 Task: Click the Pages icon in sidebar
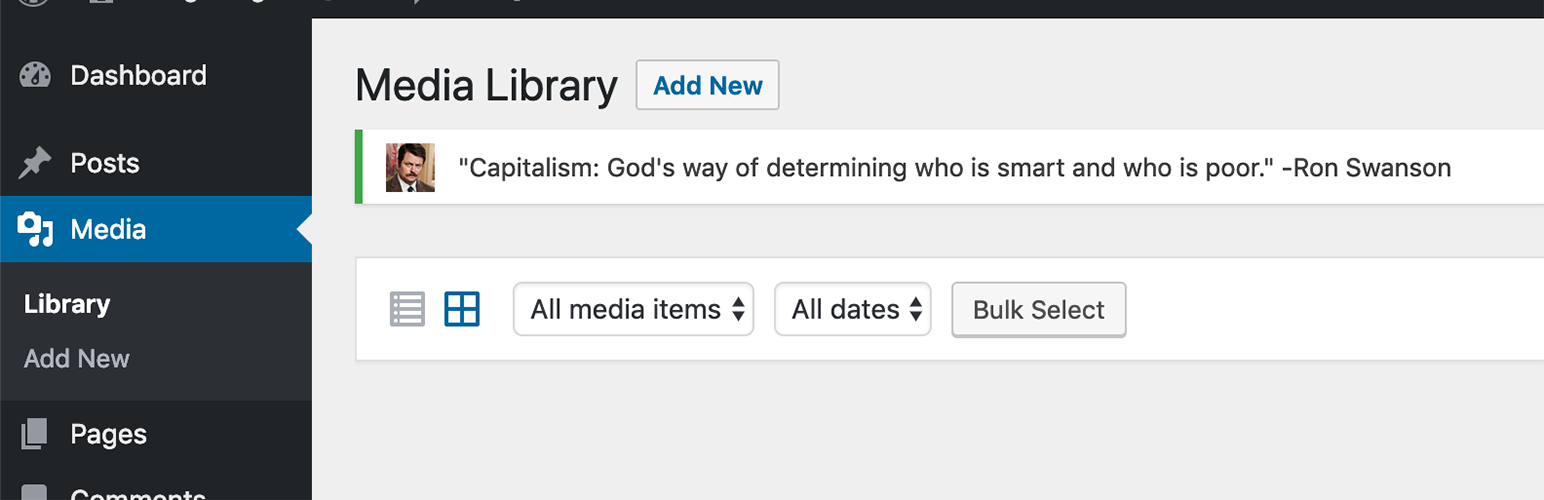coord(35,434)
